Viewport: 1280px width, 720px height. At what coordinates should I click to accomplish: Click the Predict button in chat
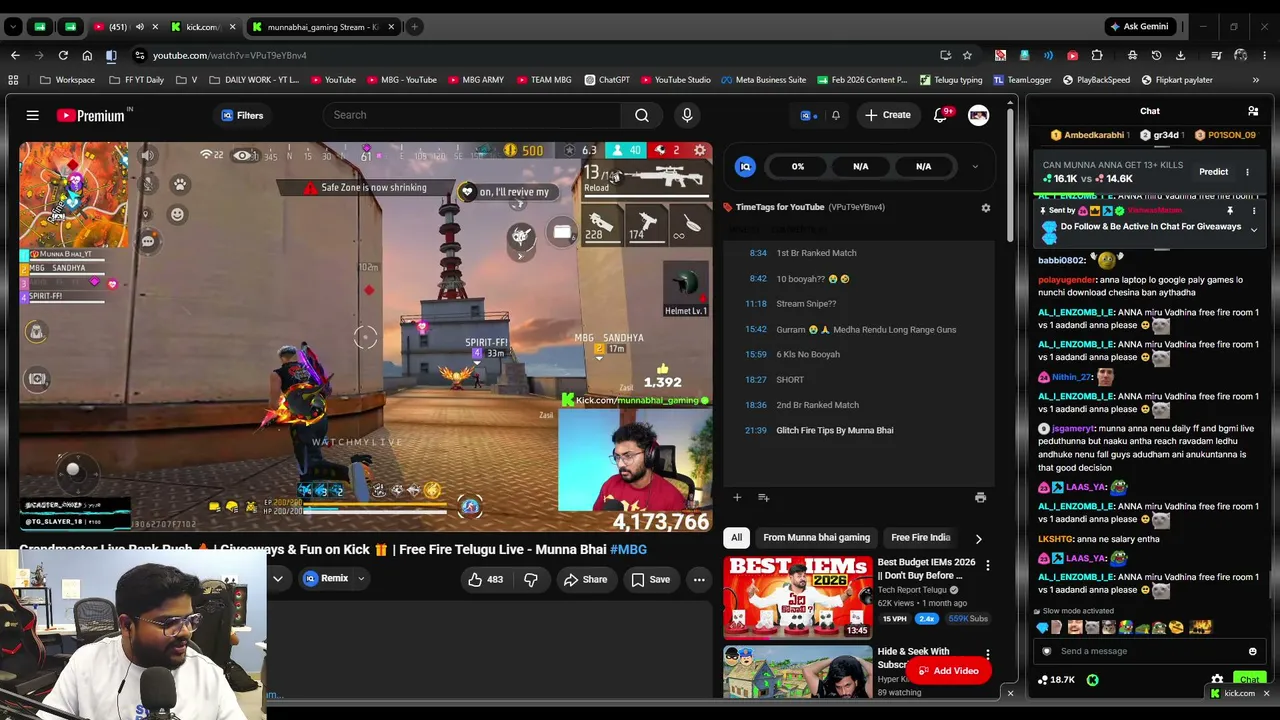pyautogui.click(x=1213, y=172)
